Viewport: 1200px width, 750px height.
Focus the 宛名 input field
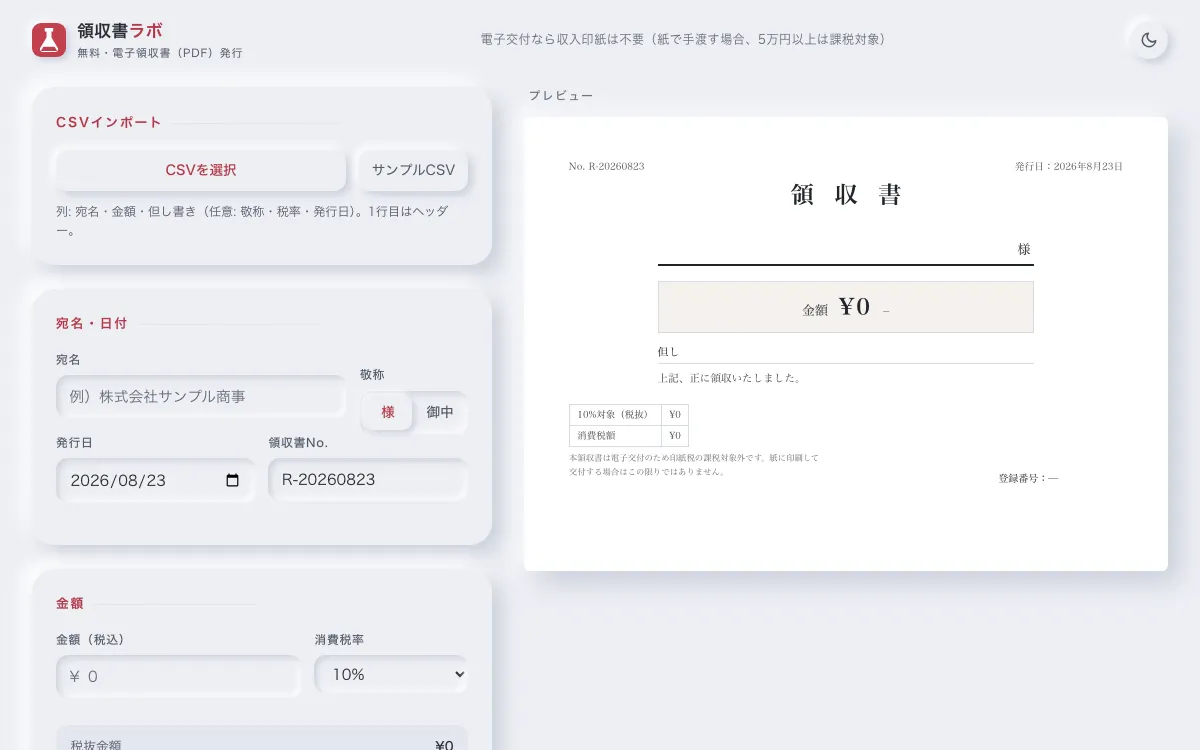point(201,396)
